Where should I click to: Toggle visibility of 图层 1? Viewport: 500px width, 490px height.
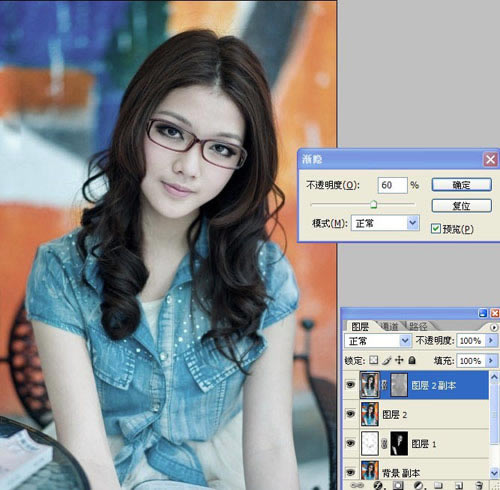(x=350, y=443)
